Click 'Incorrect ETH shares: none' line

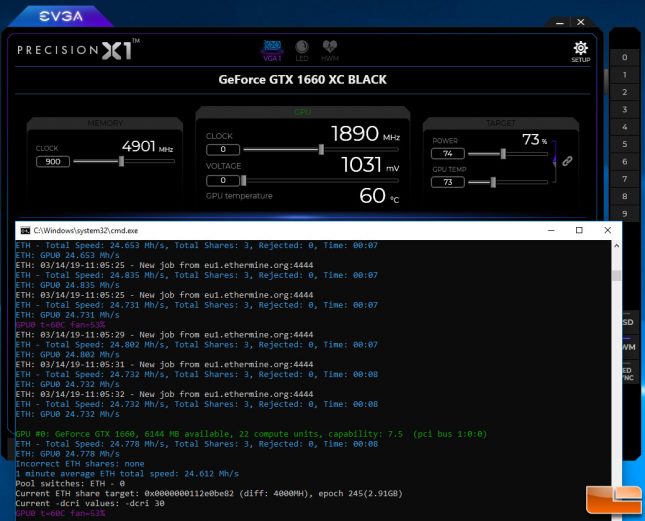pyautogui.click(x=80, y=464)
